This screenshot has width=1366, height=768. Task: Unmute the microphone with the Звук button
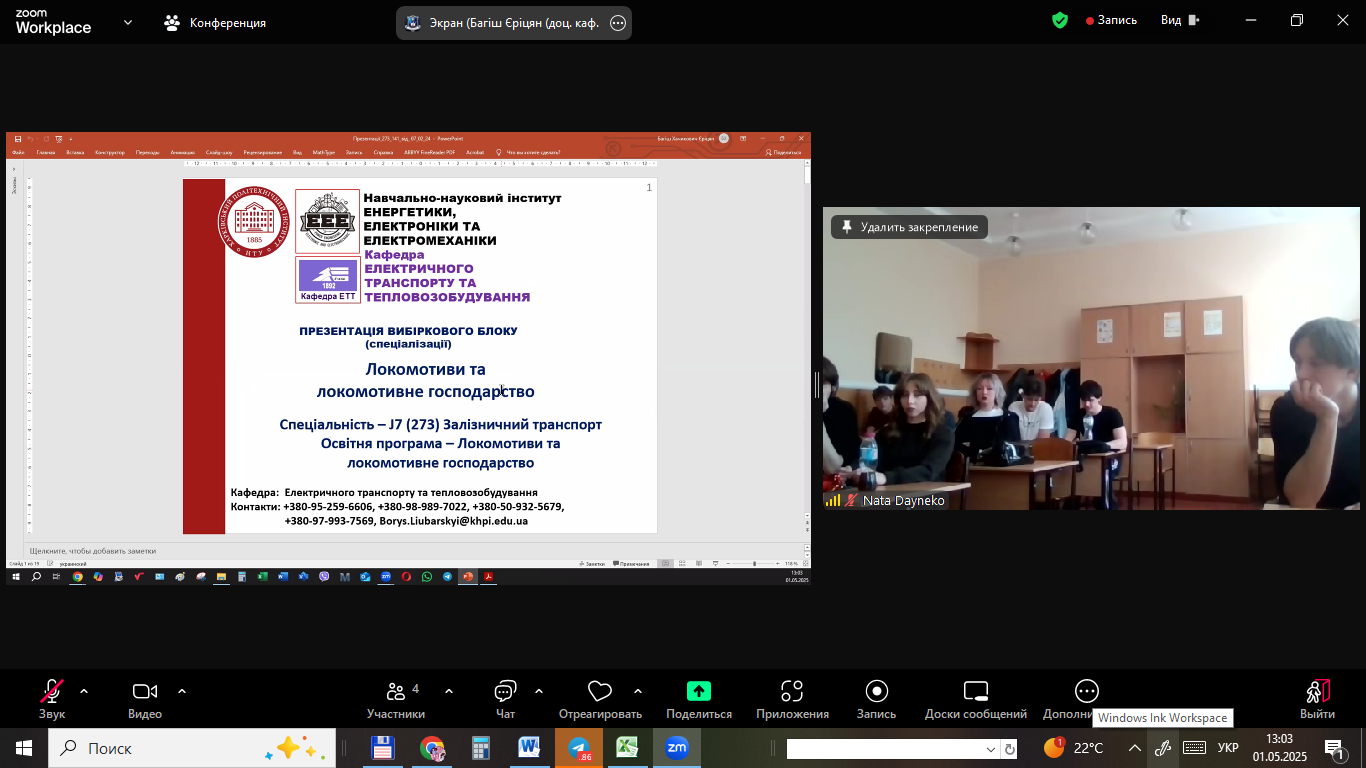(52, 700)
